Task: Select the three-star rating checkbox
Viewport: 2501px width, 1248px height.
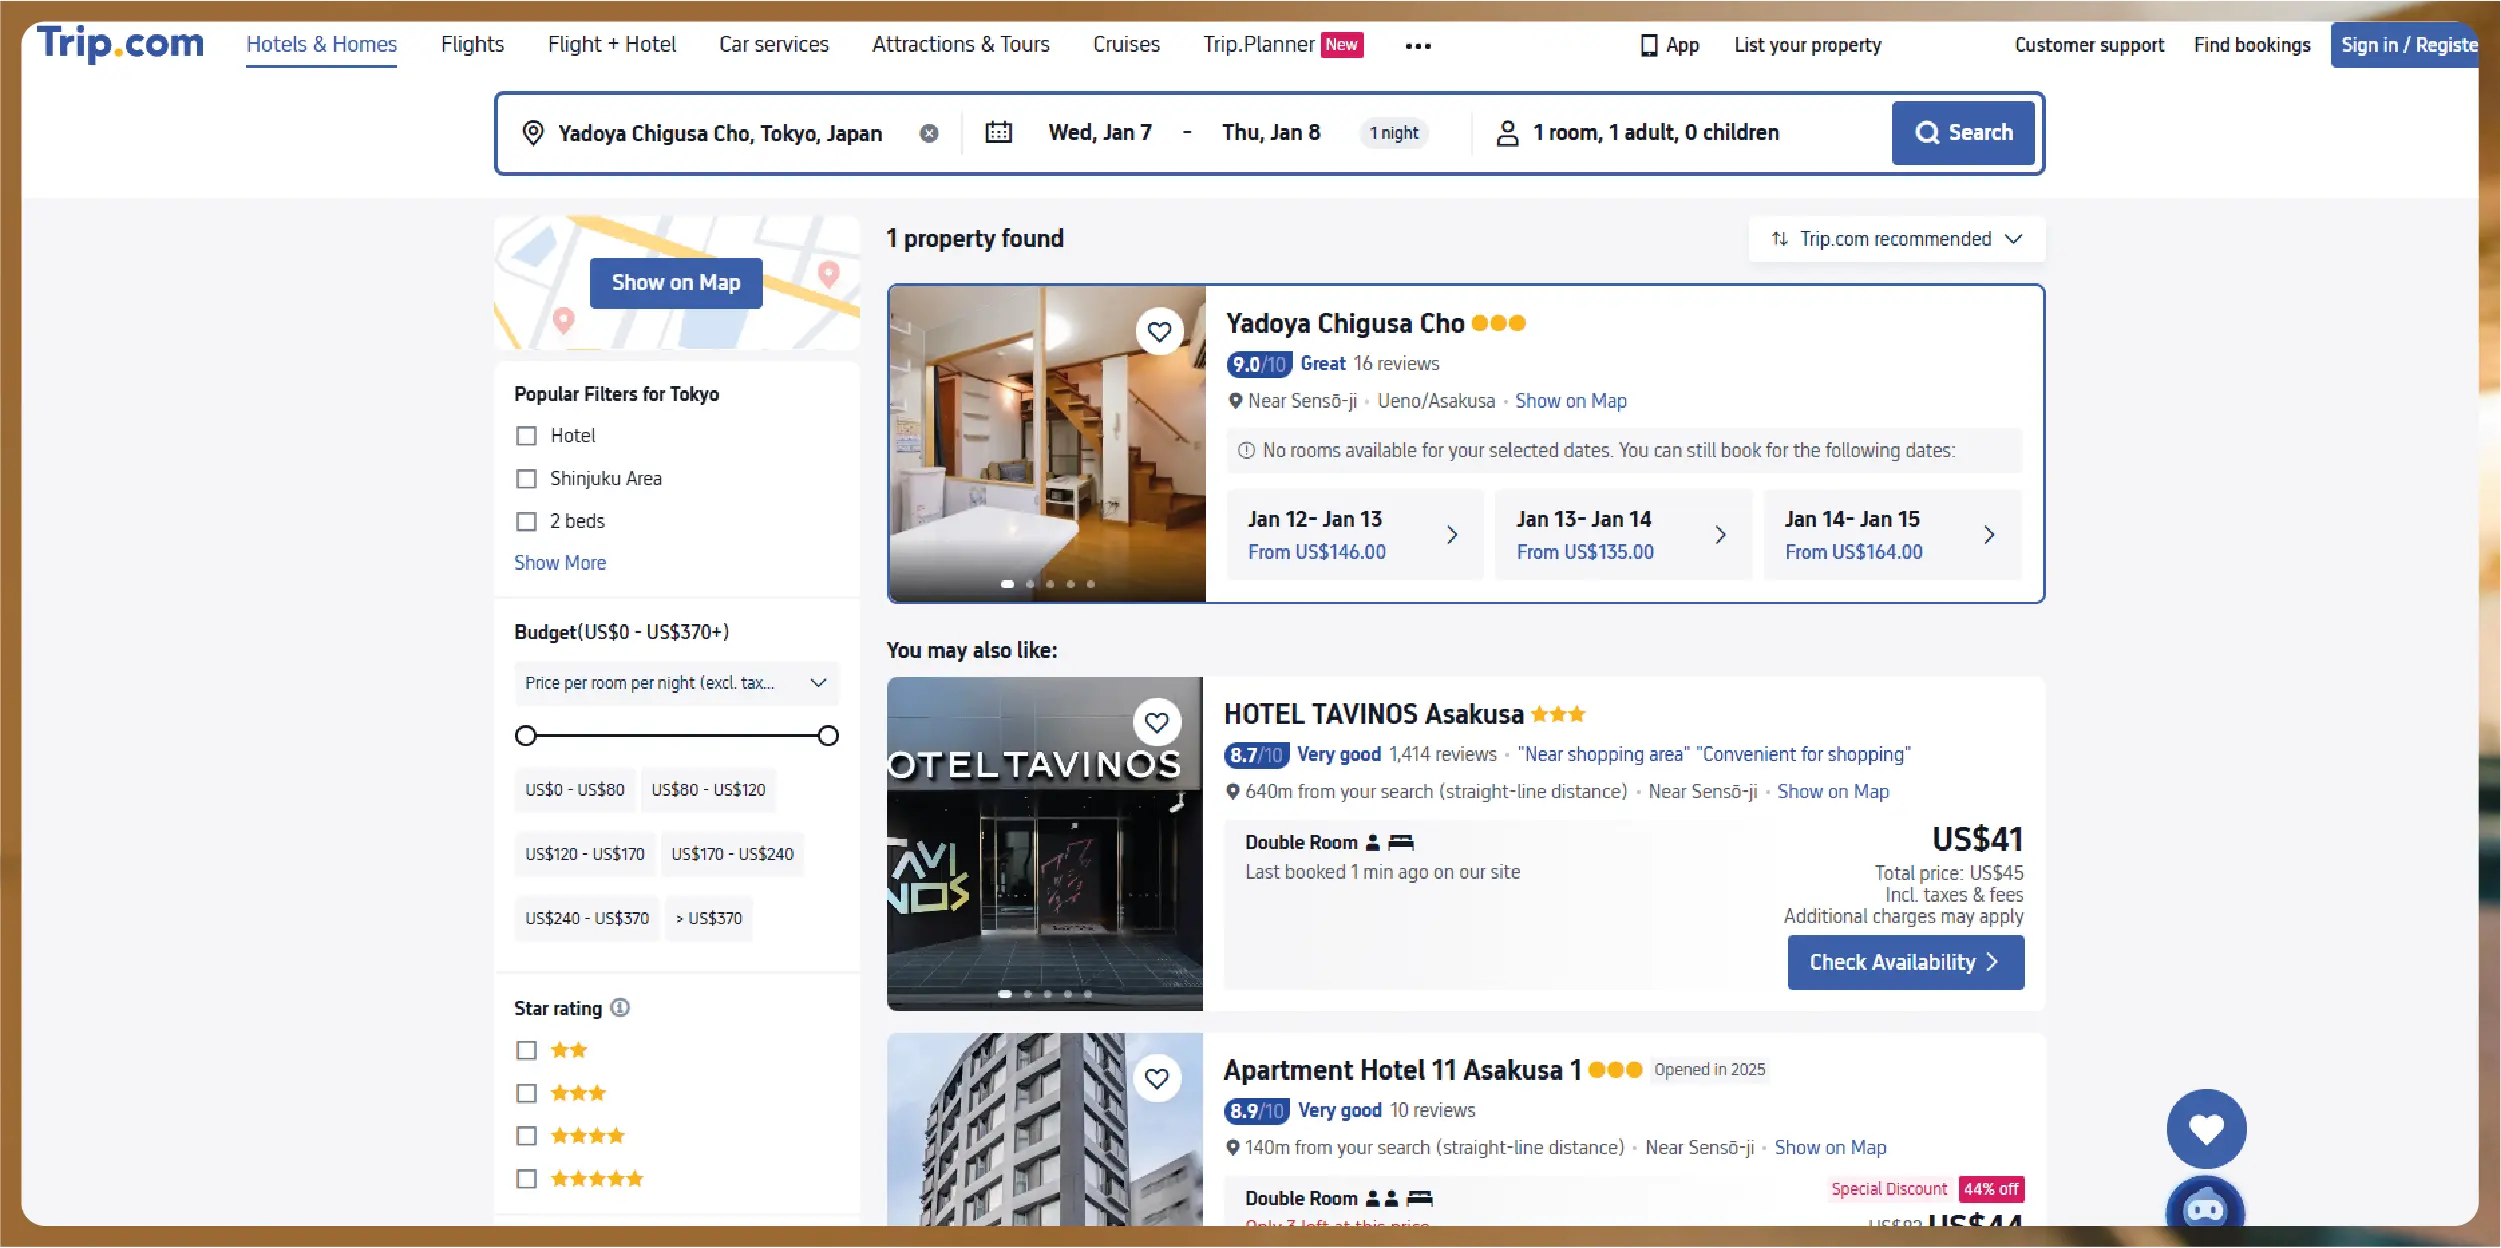Action: tap(526, 1092)
